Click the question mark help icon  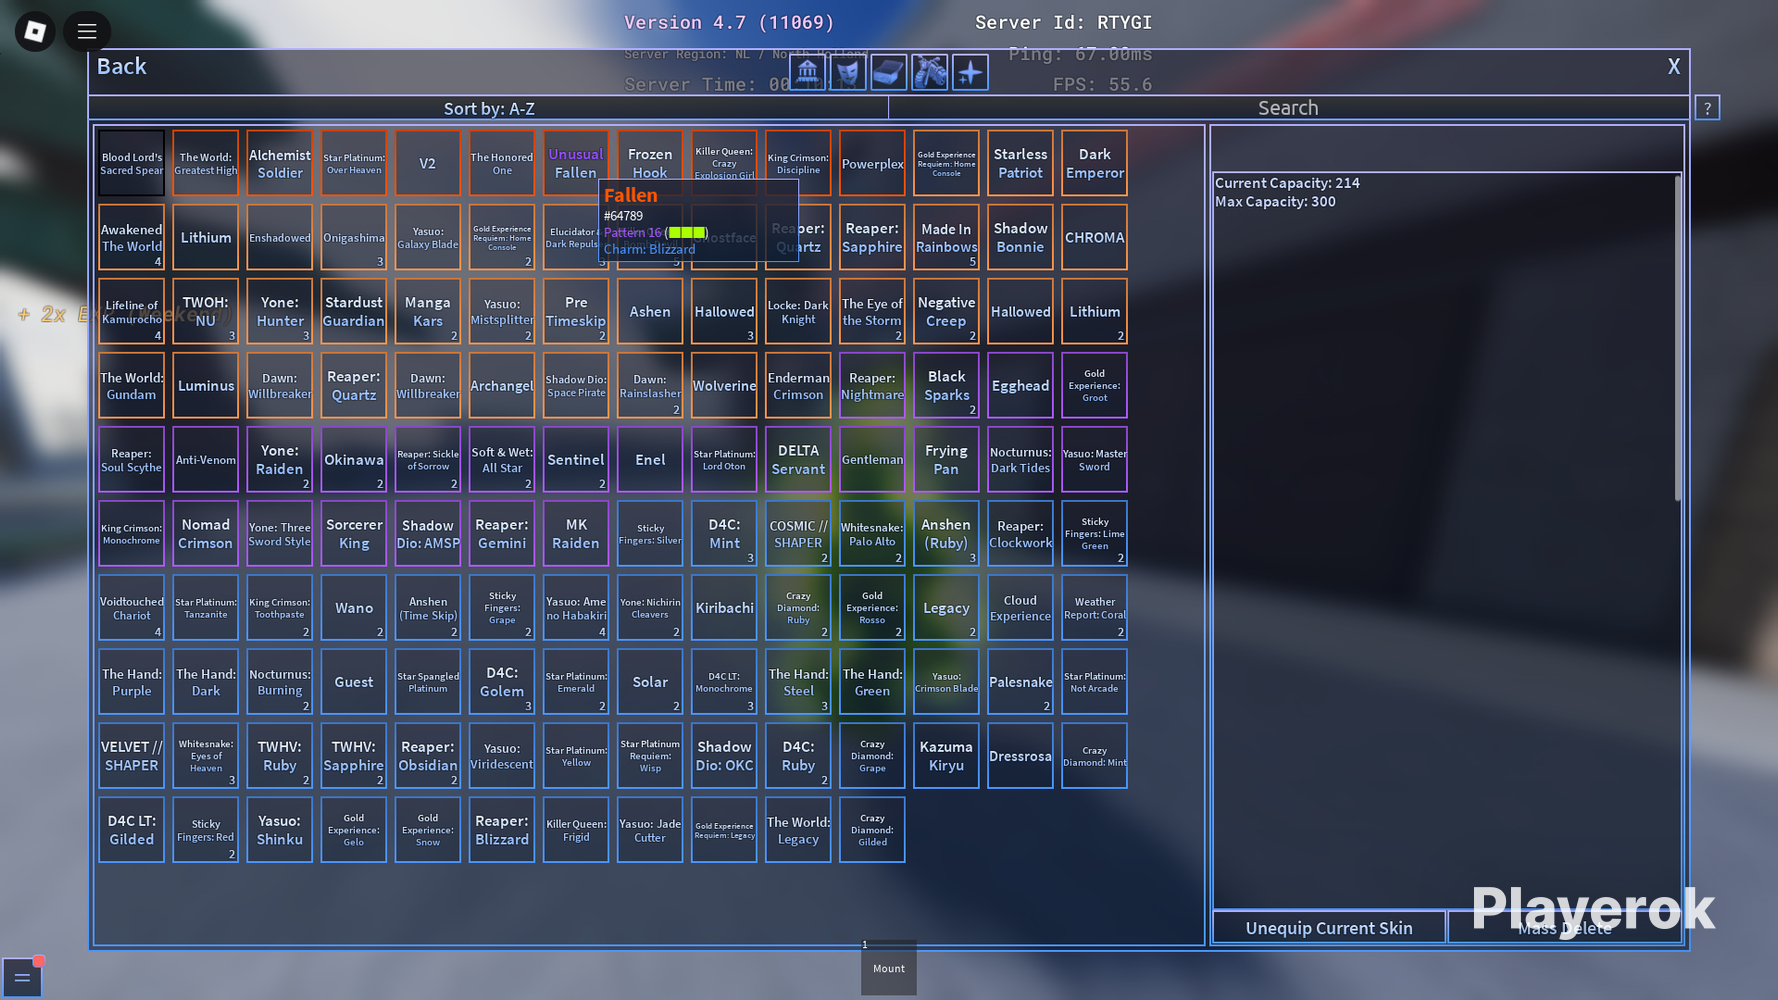(1707, 108)
